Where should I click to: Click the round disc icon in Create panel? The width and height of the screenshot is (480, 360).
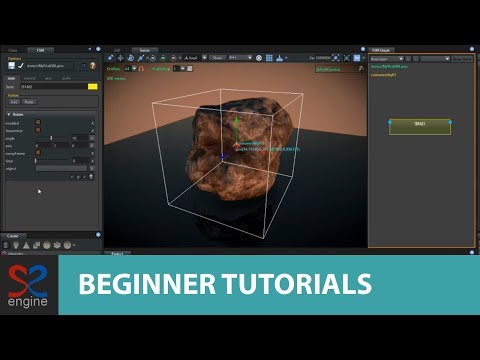pyautogui.click(x=47, y=245)
